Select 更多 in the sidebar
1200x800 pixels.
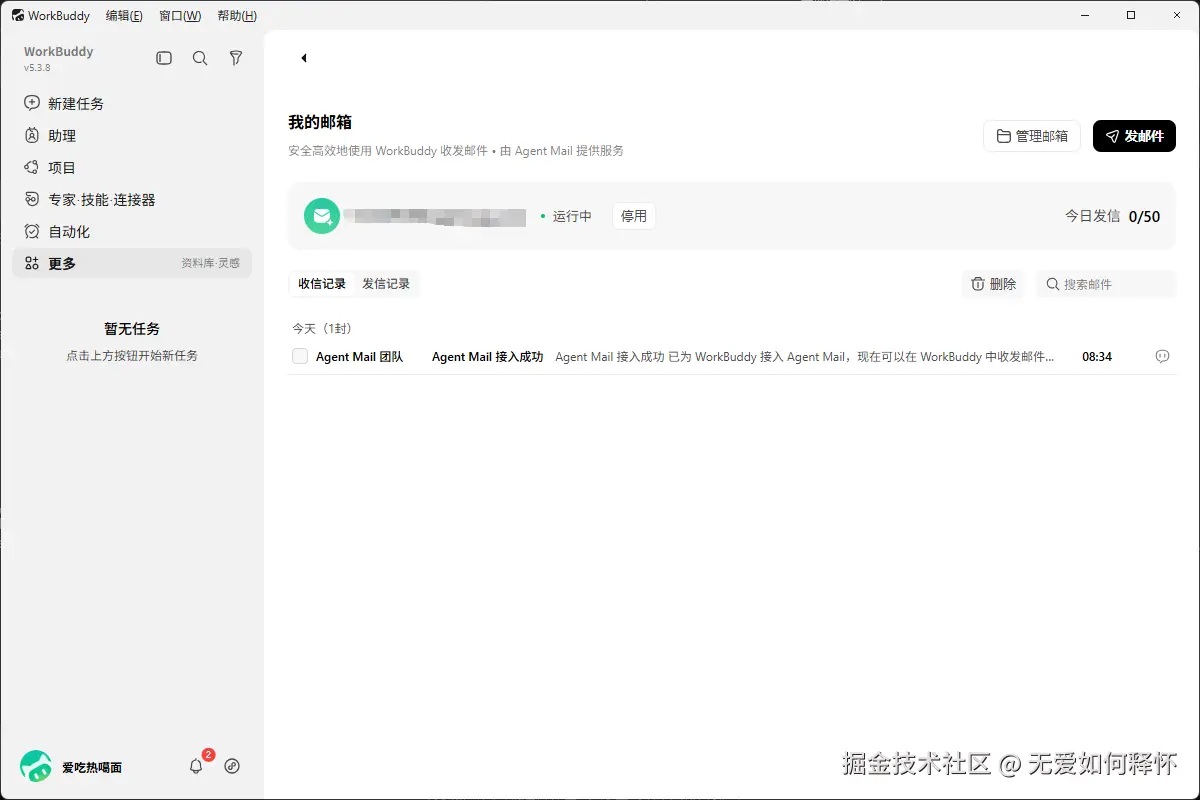click(x=132, y=263)
